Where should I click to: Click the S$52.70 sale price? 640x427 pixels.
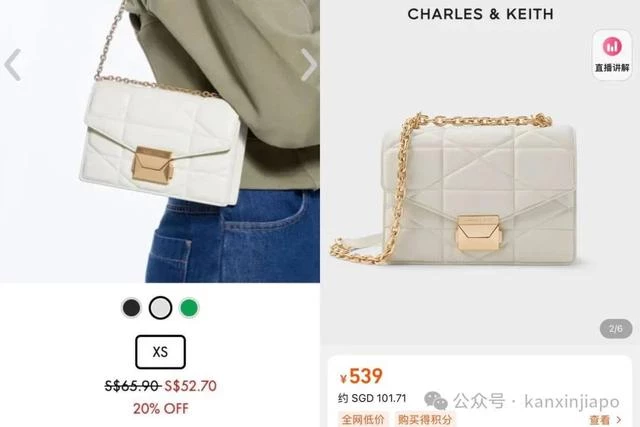190,386
